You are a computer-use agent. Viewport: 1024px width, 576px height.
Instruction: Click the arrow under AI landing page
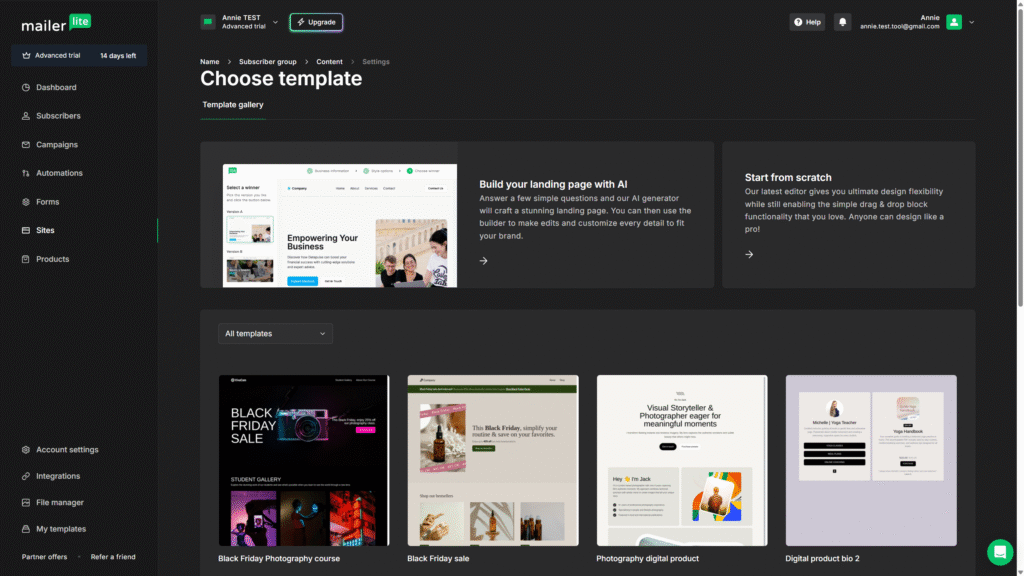point(483,261)
